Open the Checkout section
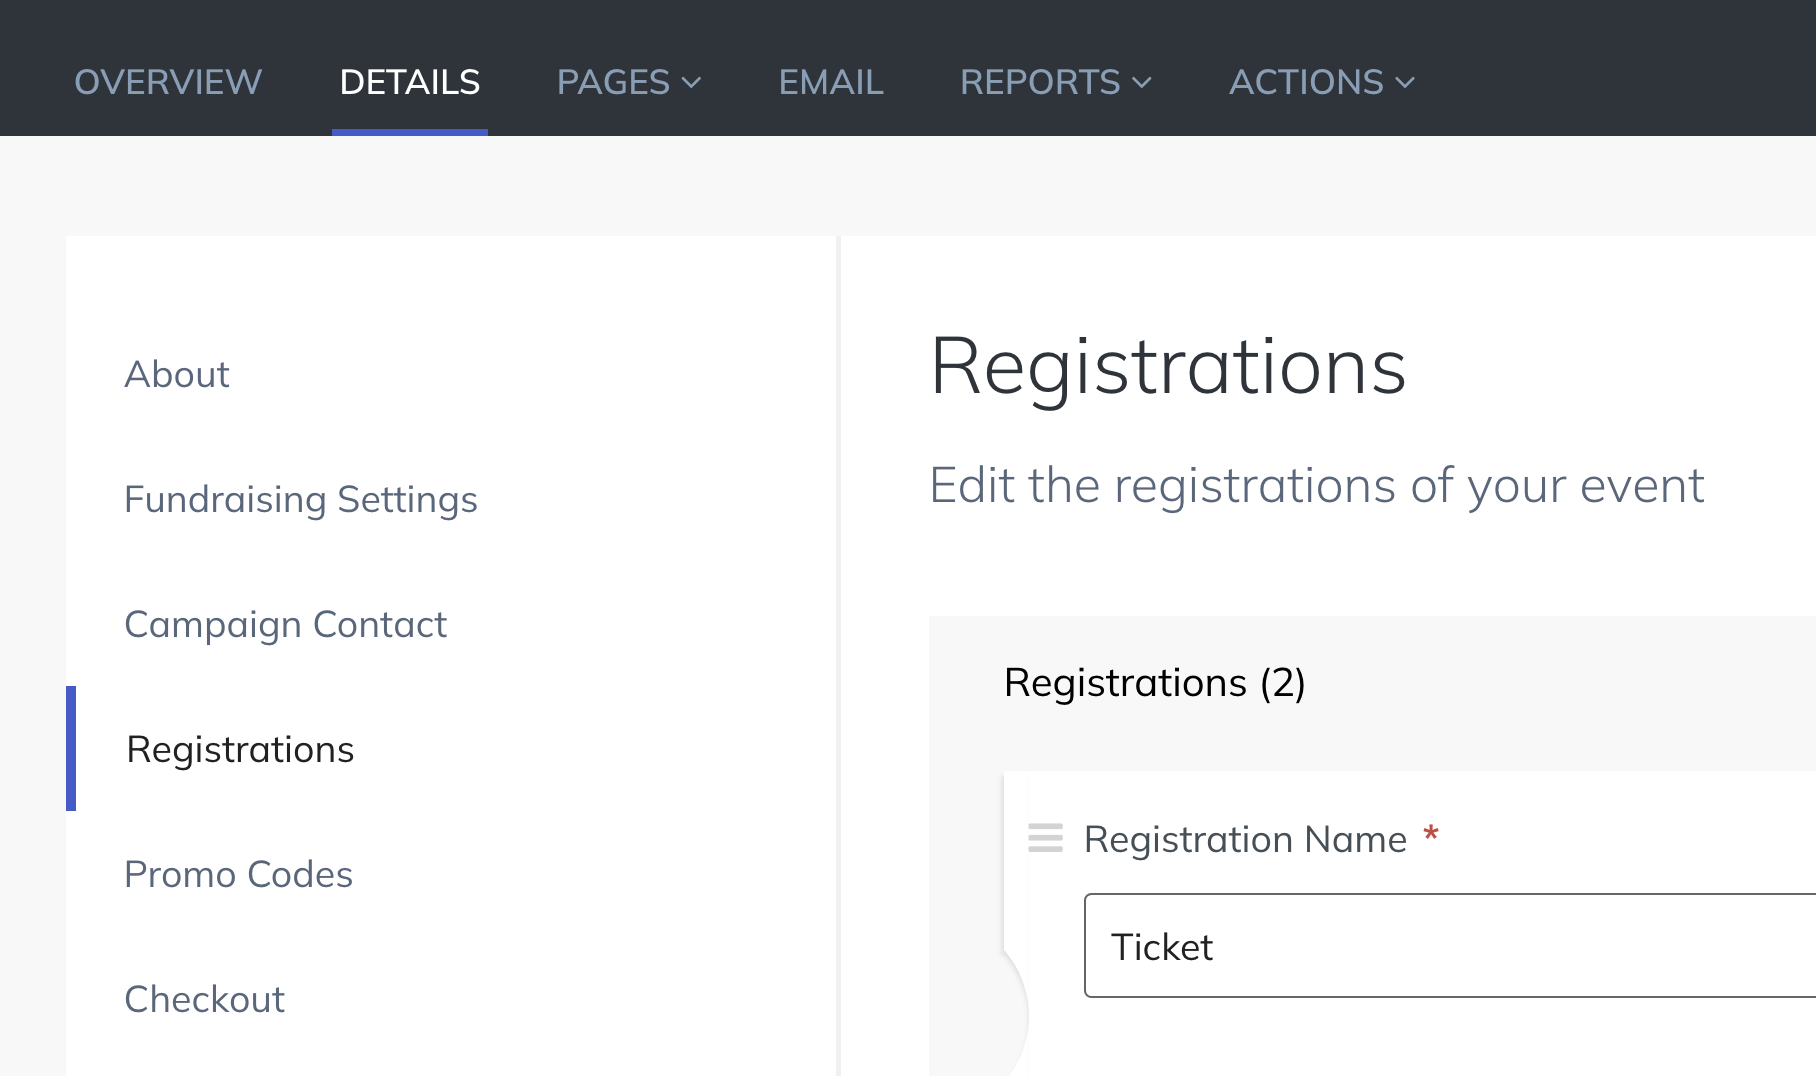The image size is (1816, 1076). pyautogui.click(x=204, y=999)
